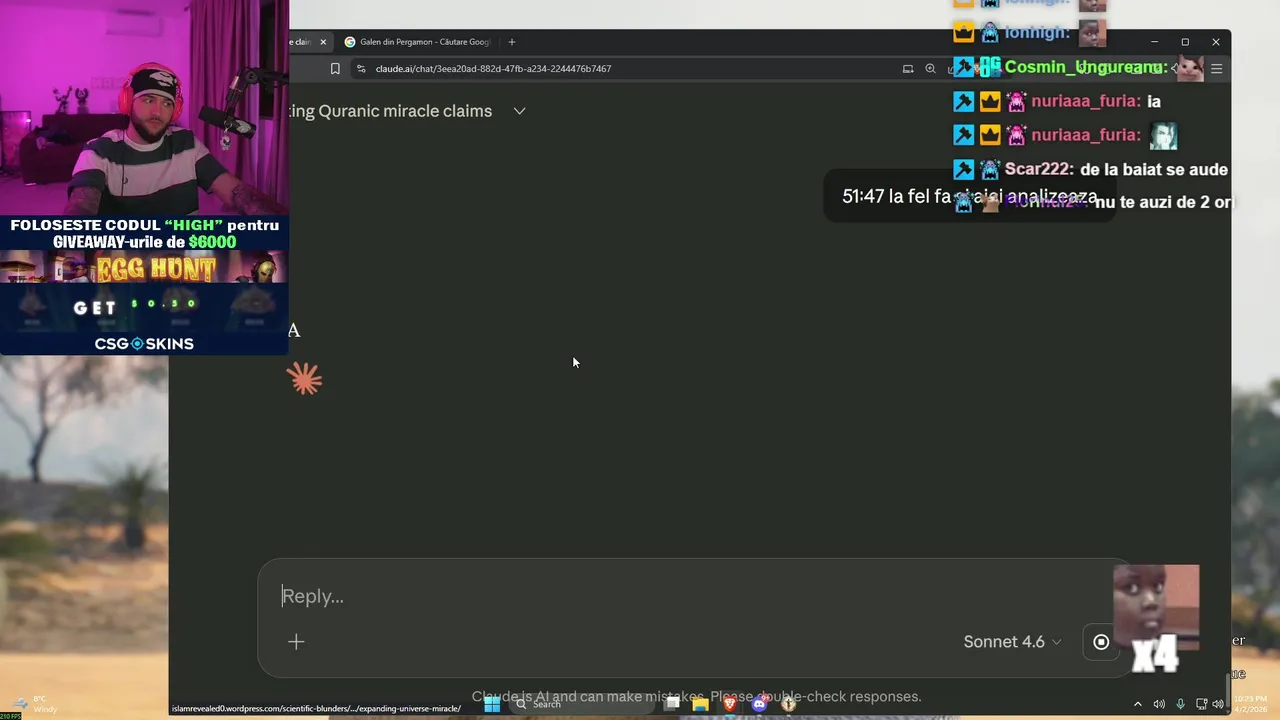This screenshot has width=1280, height=720.
Task: Expand the chat title dropdown chevron
Action: click(519, 111)
